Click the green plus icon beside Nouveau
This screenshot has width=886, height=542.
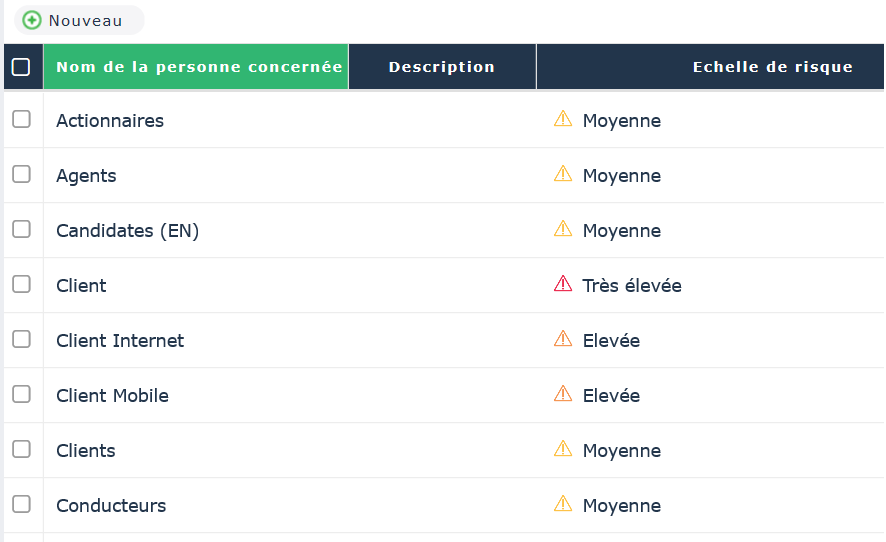[32, 20]
